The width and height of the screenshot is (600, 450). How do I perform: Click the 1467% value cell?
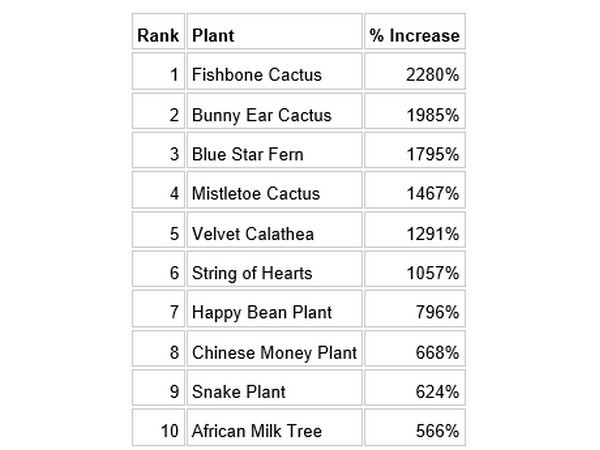414,194
